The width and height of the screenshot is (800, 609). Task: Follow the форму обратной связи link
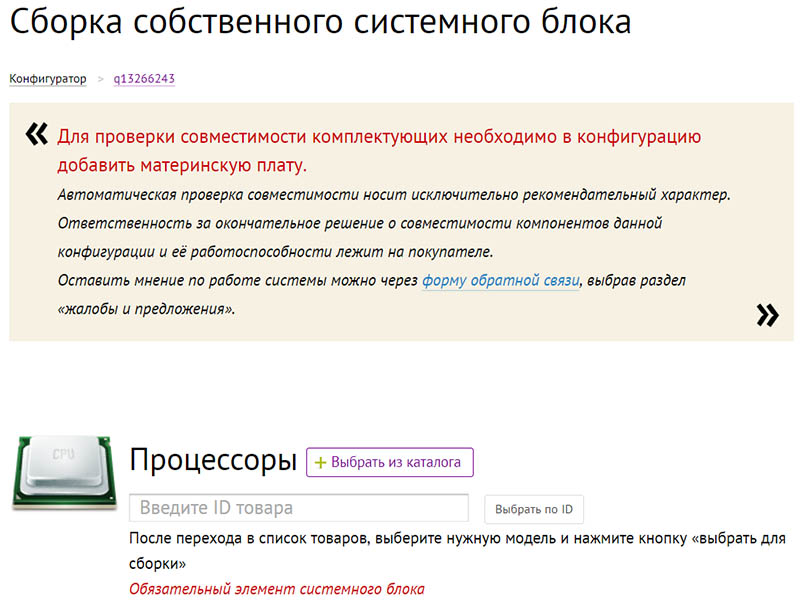501,281
